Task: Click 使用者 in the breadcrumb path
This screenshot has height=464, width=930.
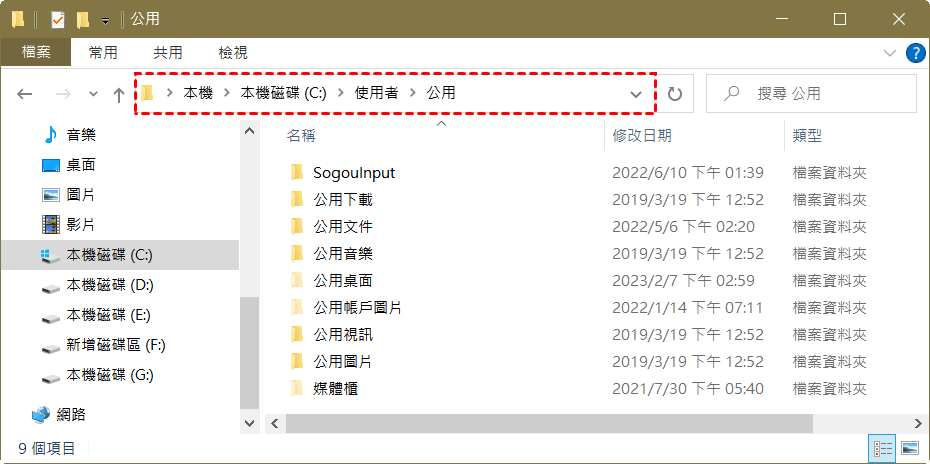Action: coord(376,93)
